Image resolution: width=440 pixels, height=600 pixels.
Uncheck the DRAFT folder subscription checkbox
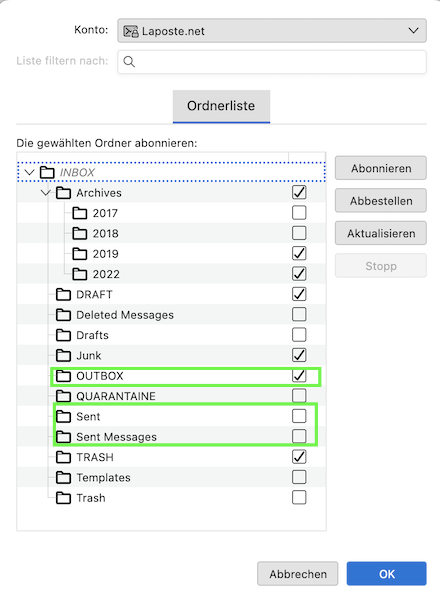point(299,294)
